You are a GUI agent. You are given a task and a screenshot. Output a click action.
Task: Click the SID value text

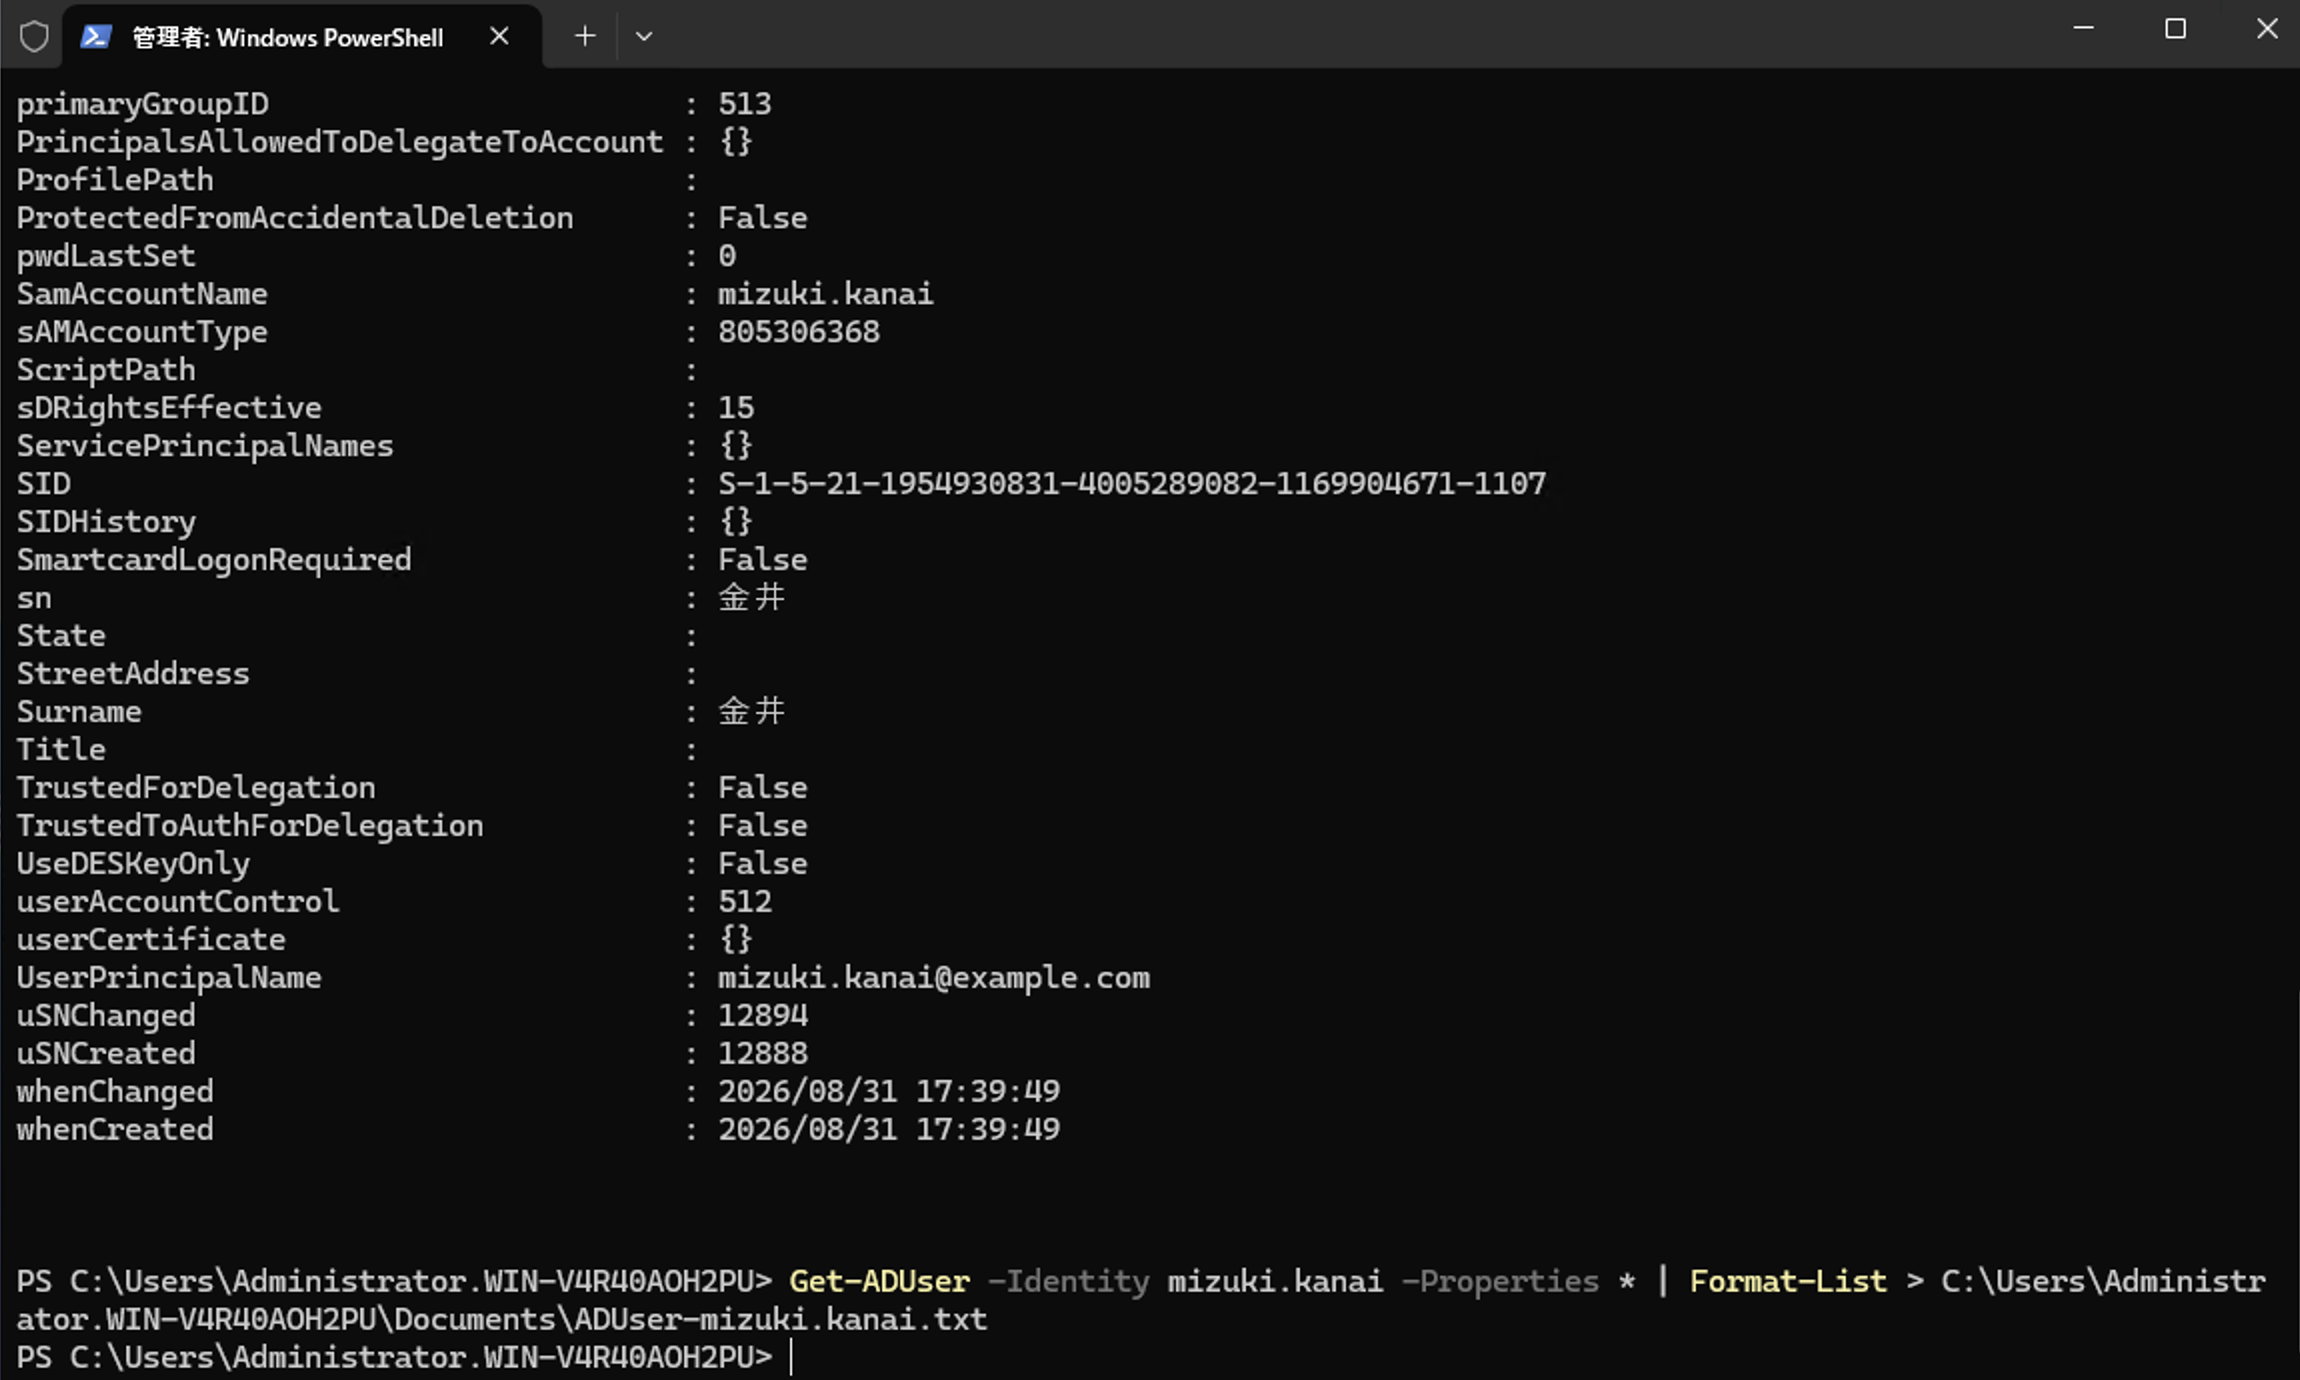1132,484
